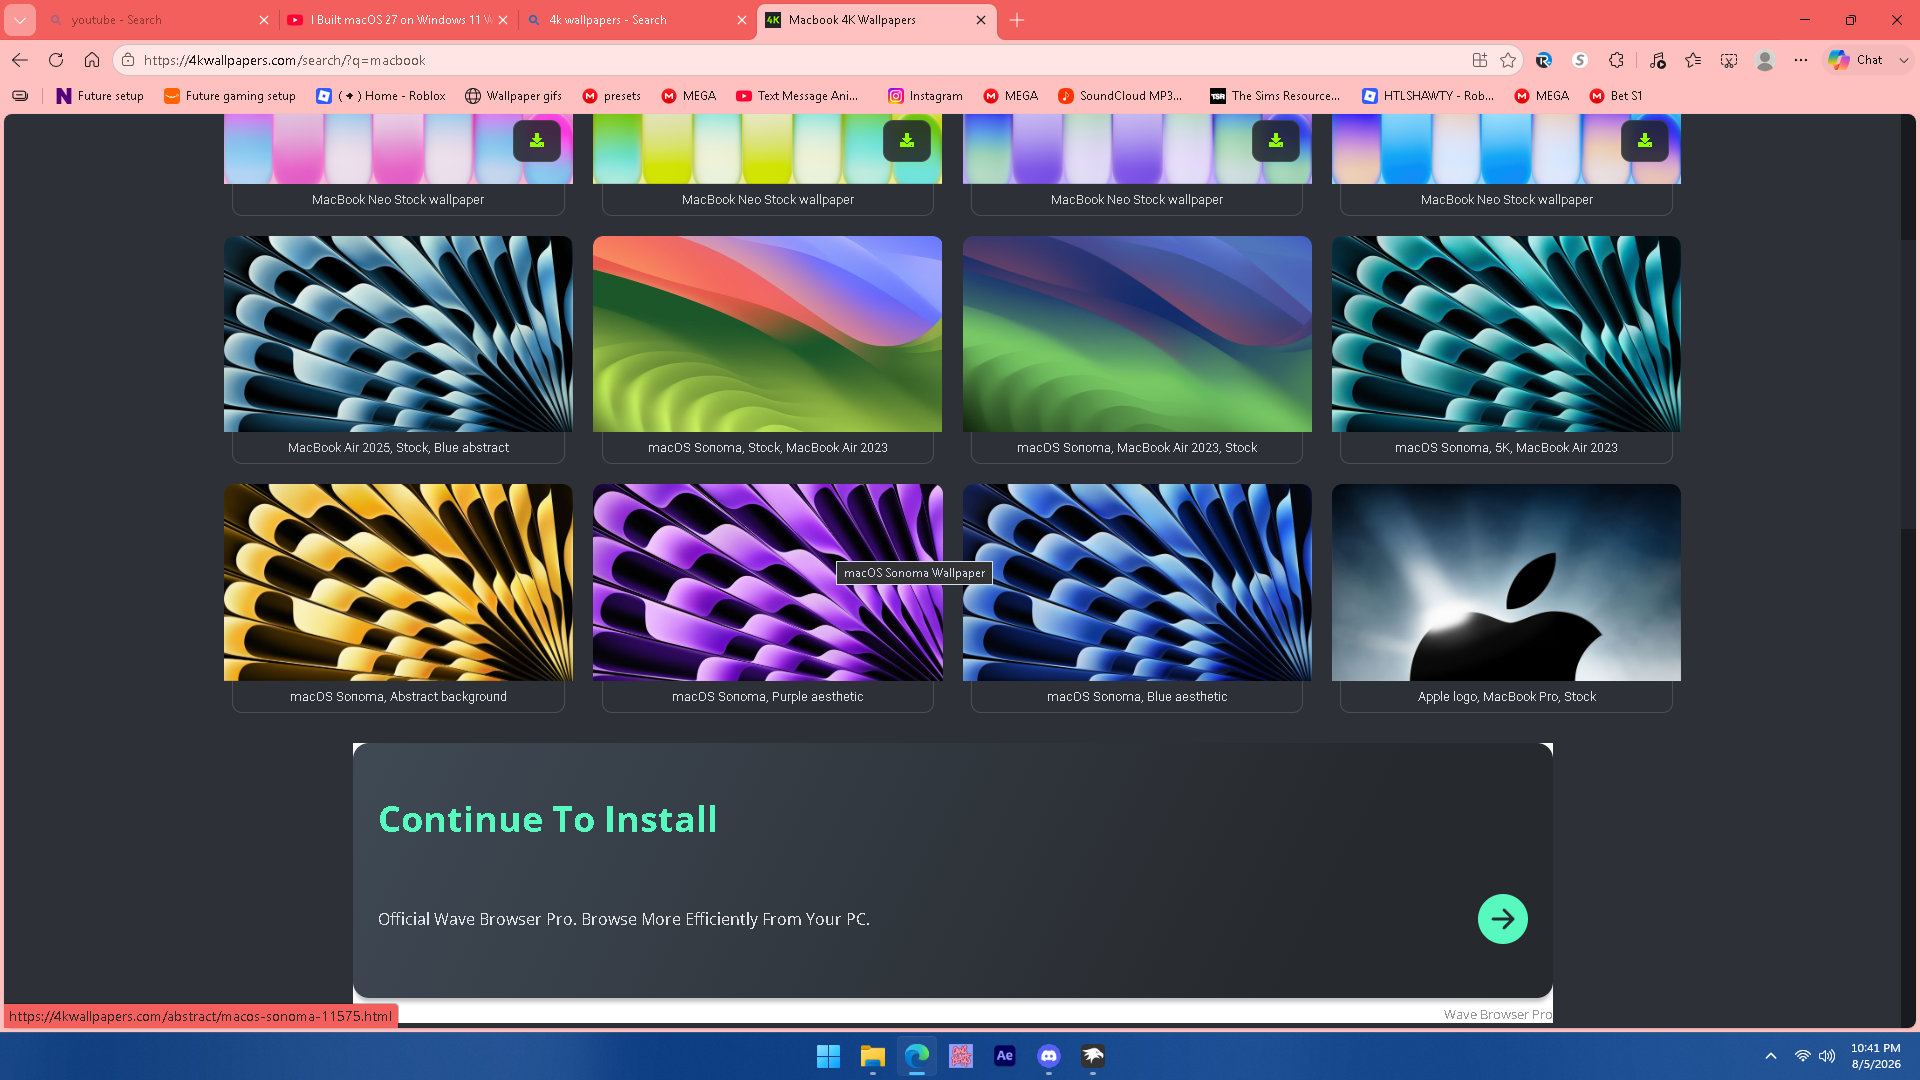1920x1080 pixels.
Task: Open the Home - Roblox bookmark
Action: click(381, 96)
